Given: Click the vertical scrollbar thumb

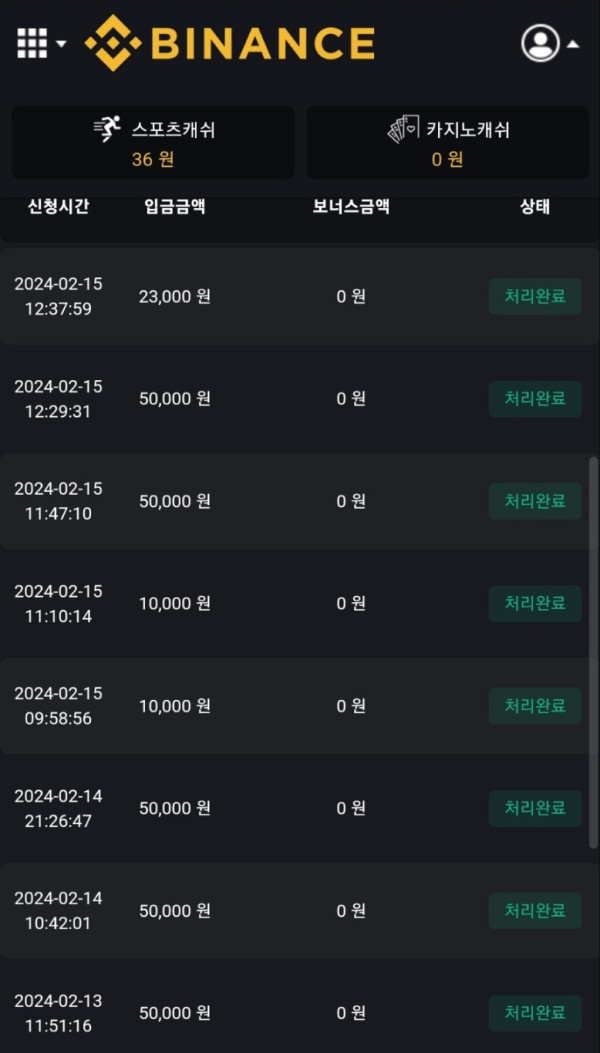Looking at the screenshot, I should coord(593,652).
